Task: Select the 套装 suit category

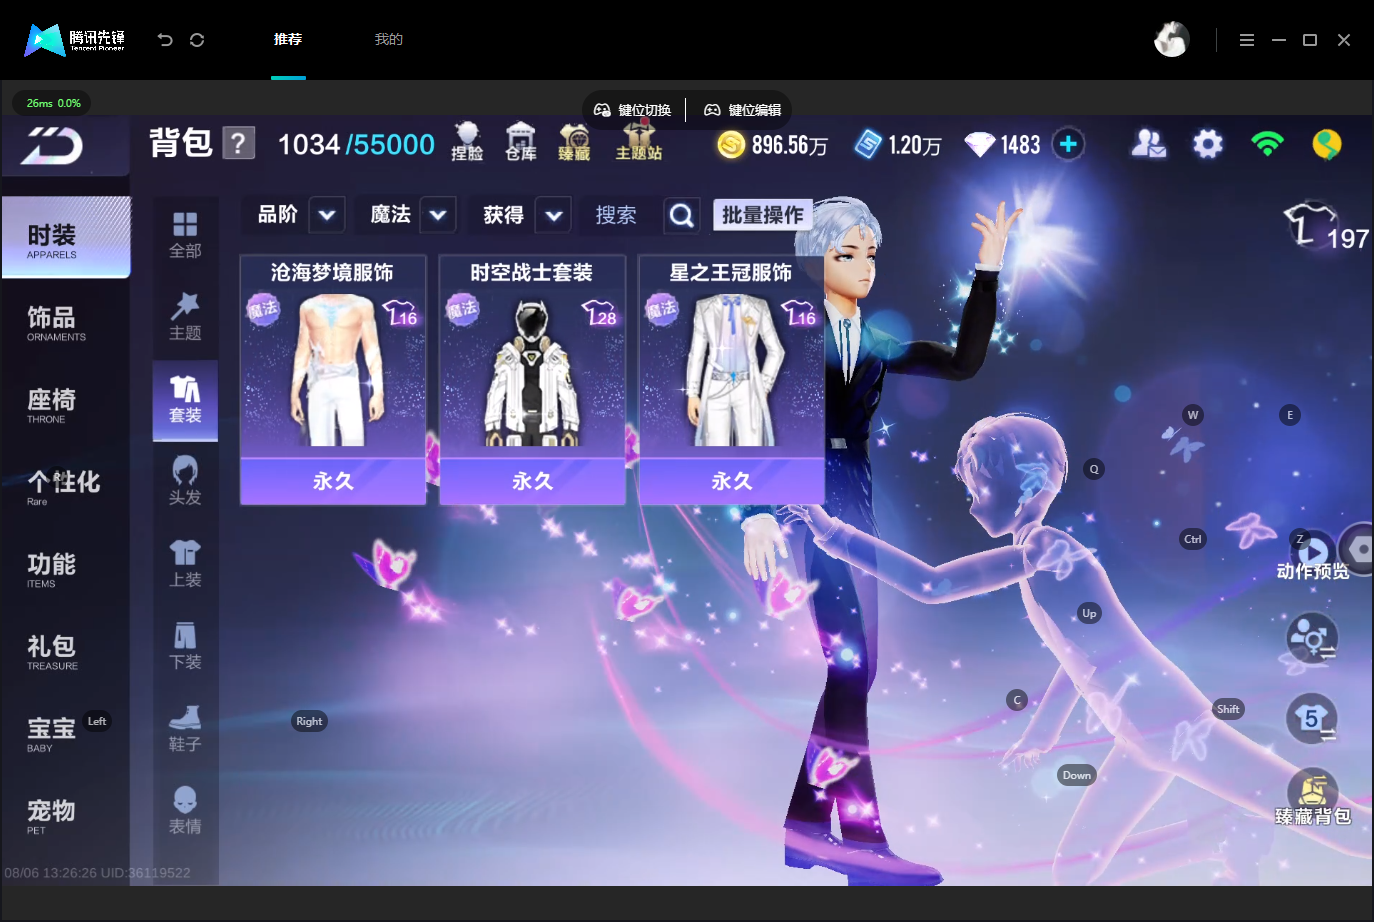Action: [185, 400]
